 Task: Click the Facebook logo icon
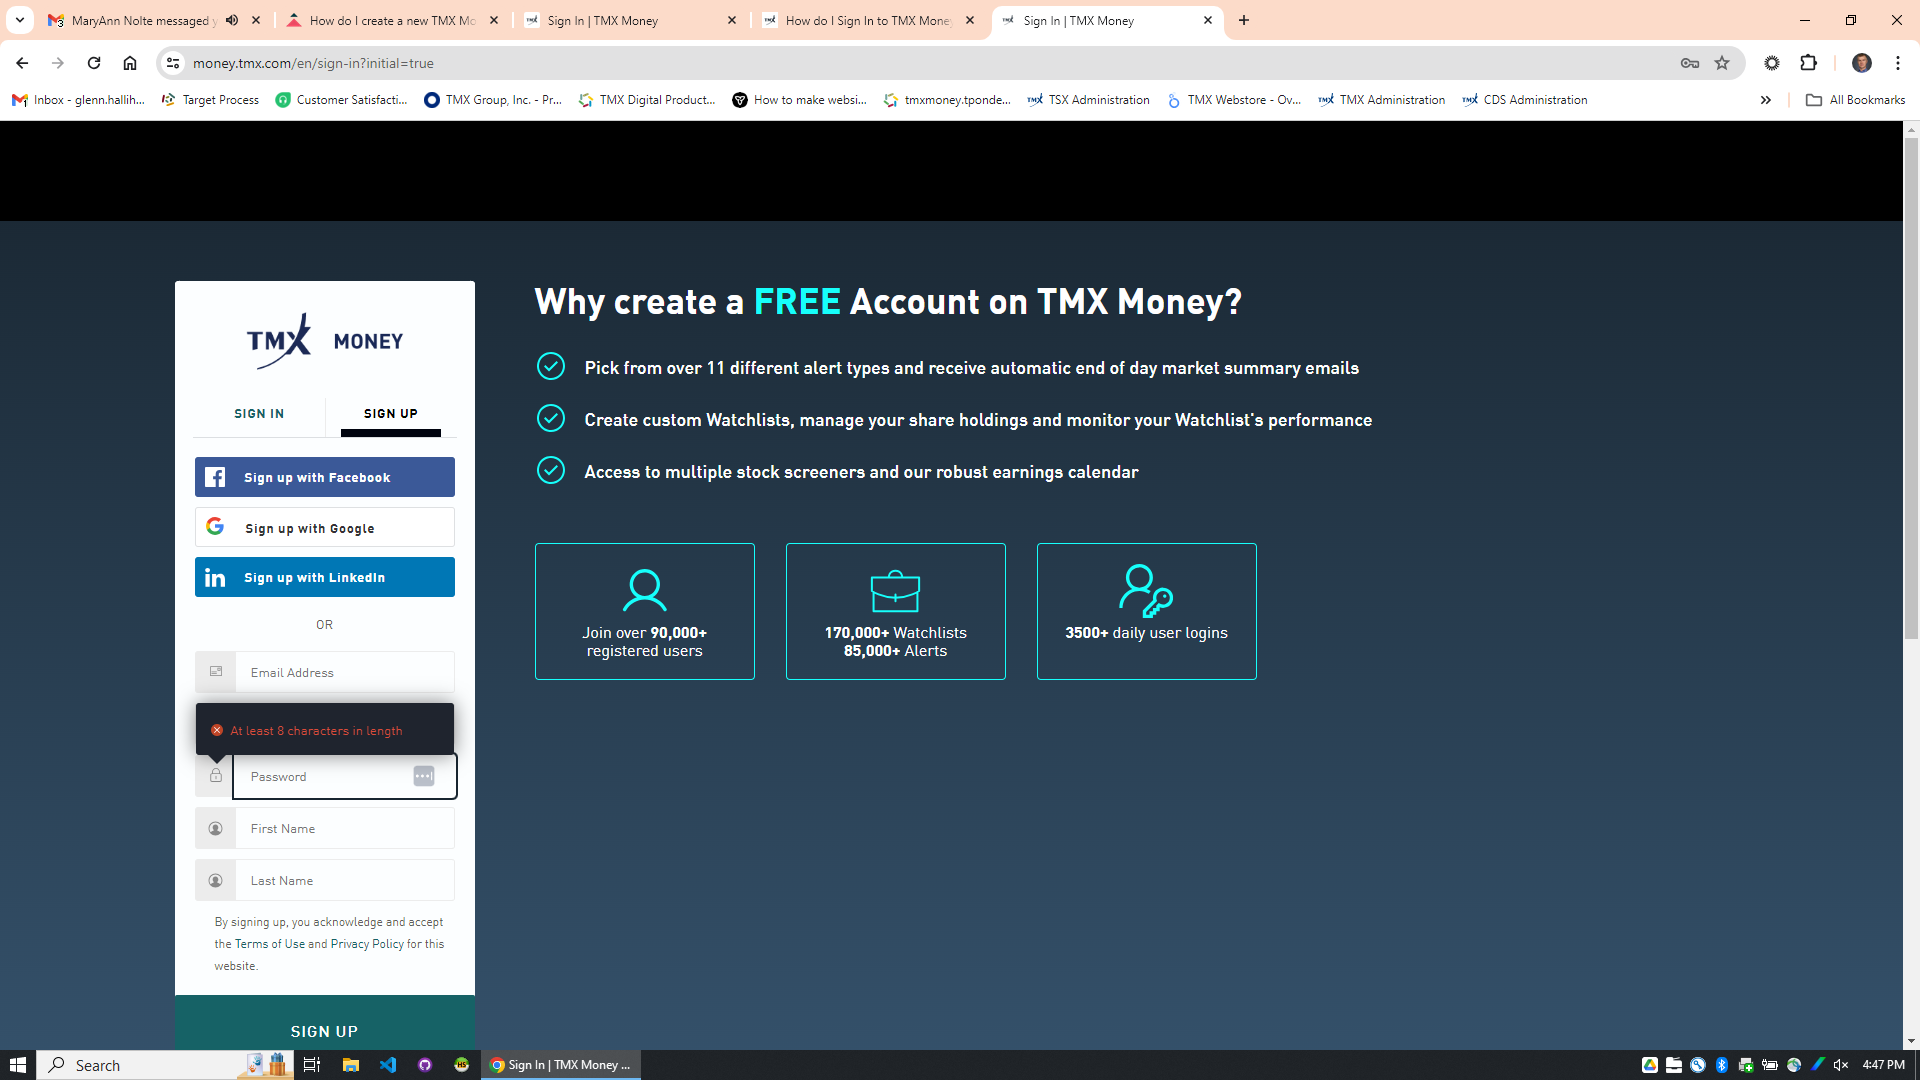click(x=215, y=477)
